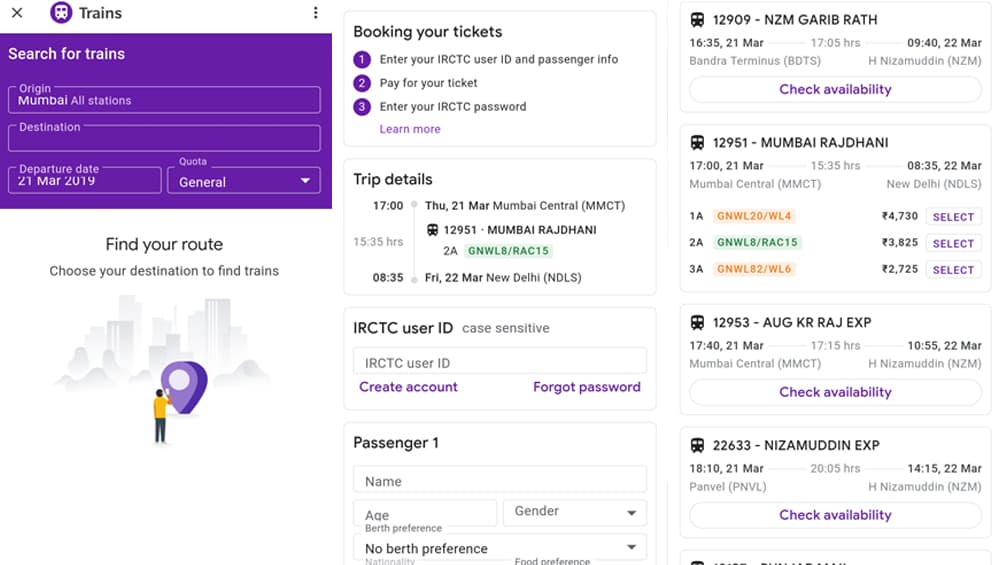Expand the Gender dropdown for Passenger 1
This screenshot has height=565, width=1000.
(575, 512)
